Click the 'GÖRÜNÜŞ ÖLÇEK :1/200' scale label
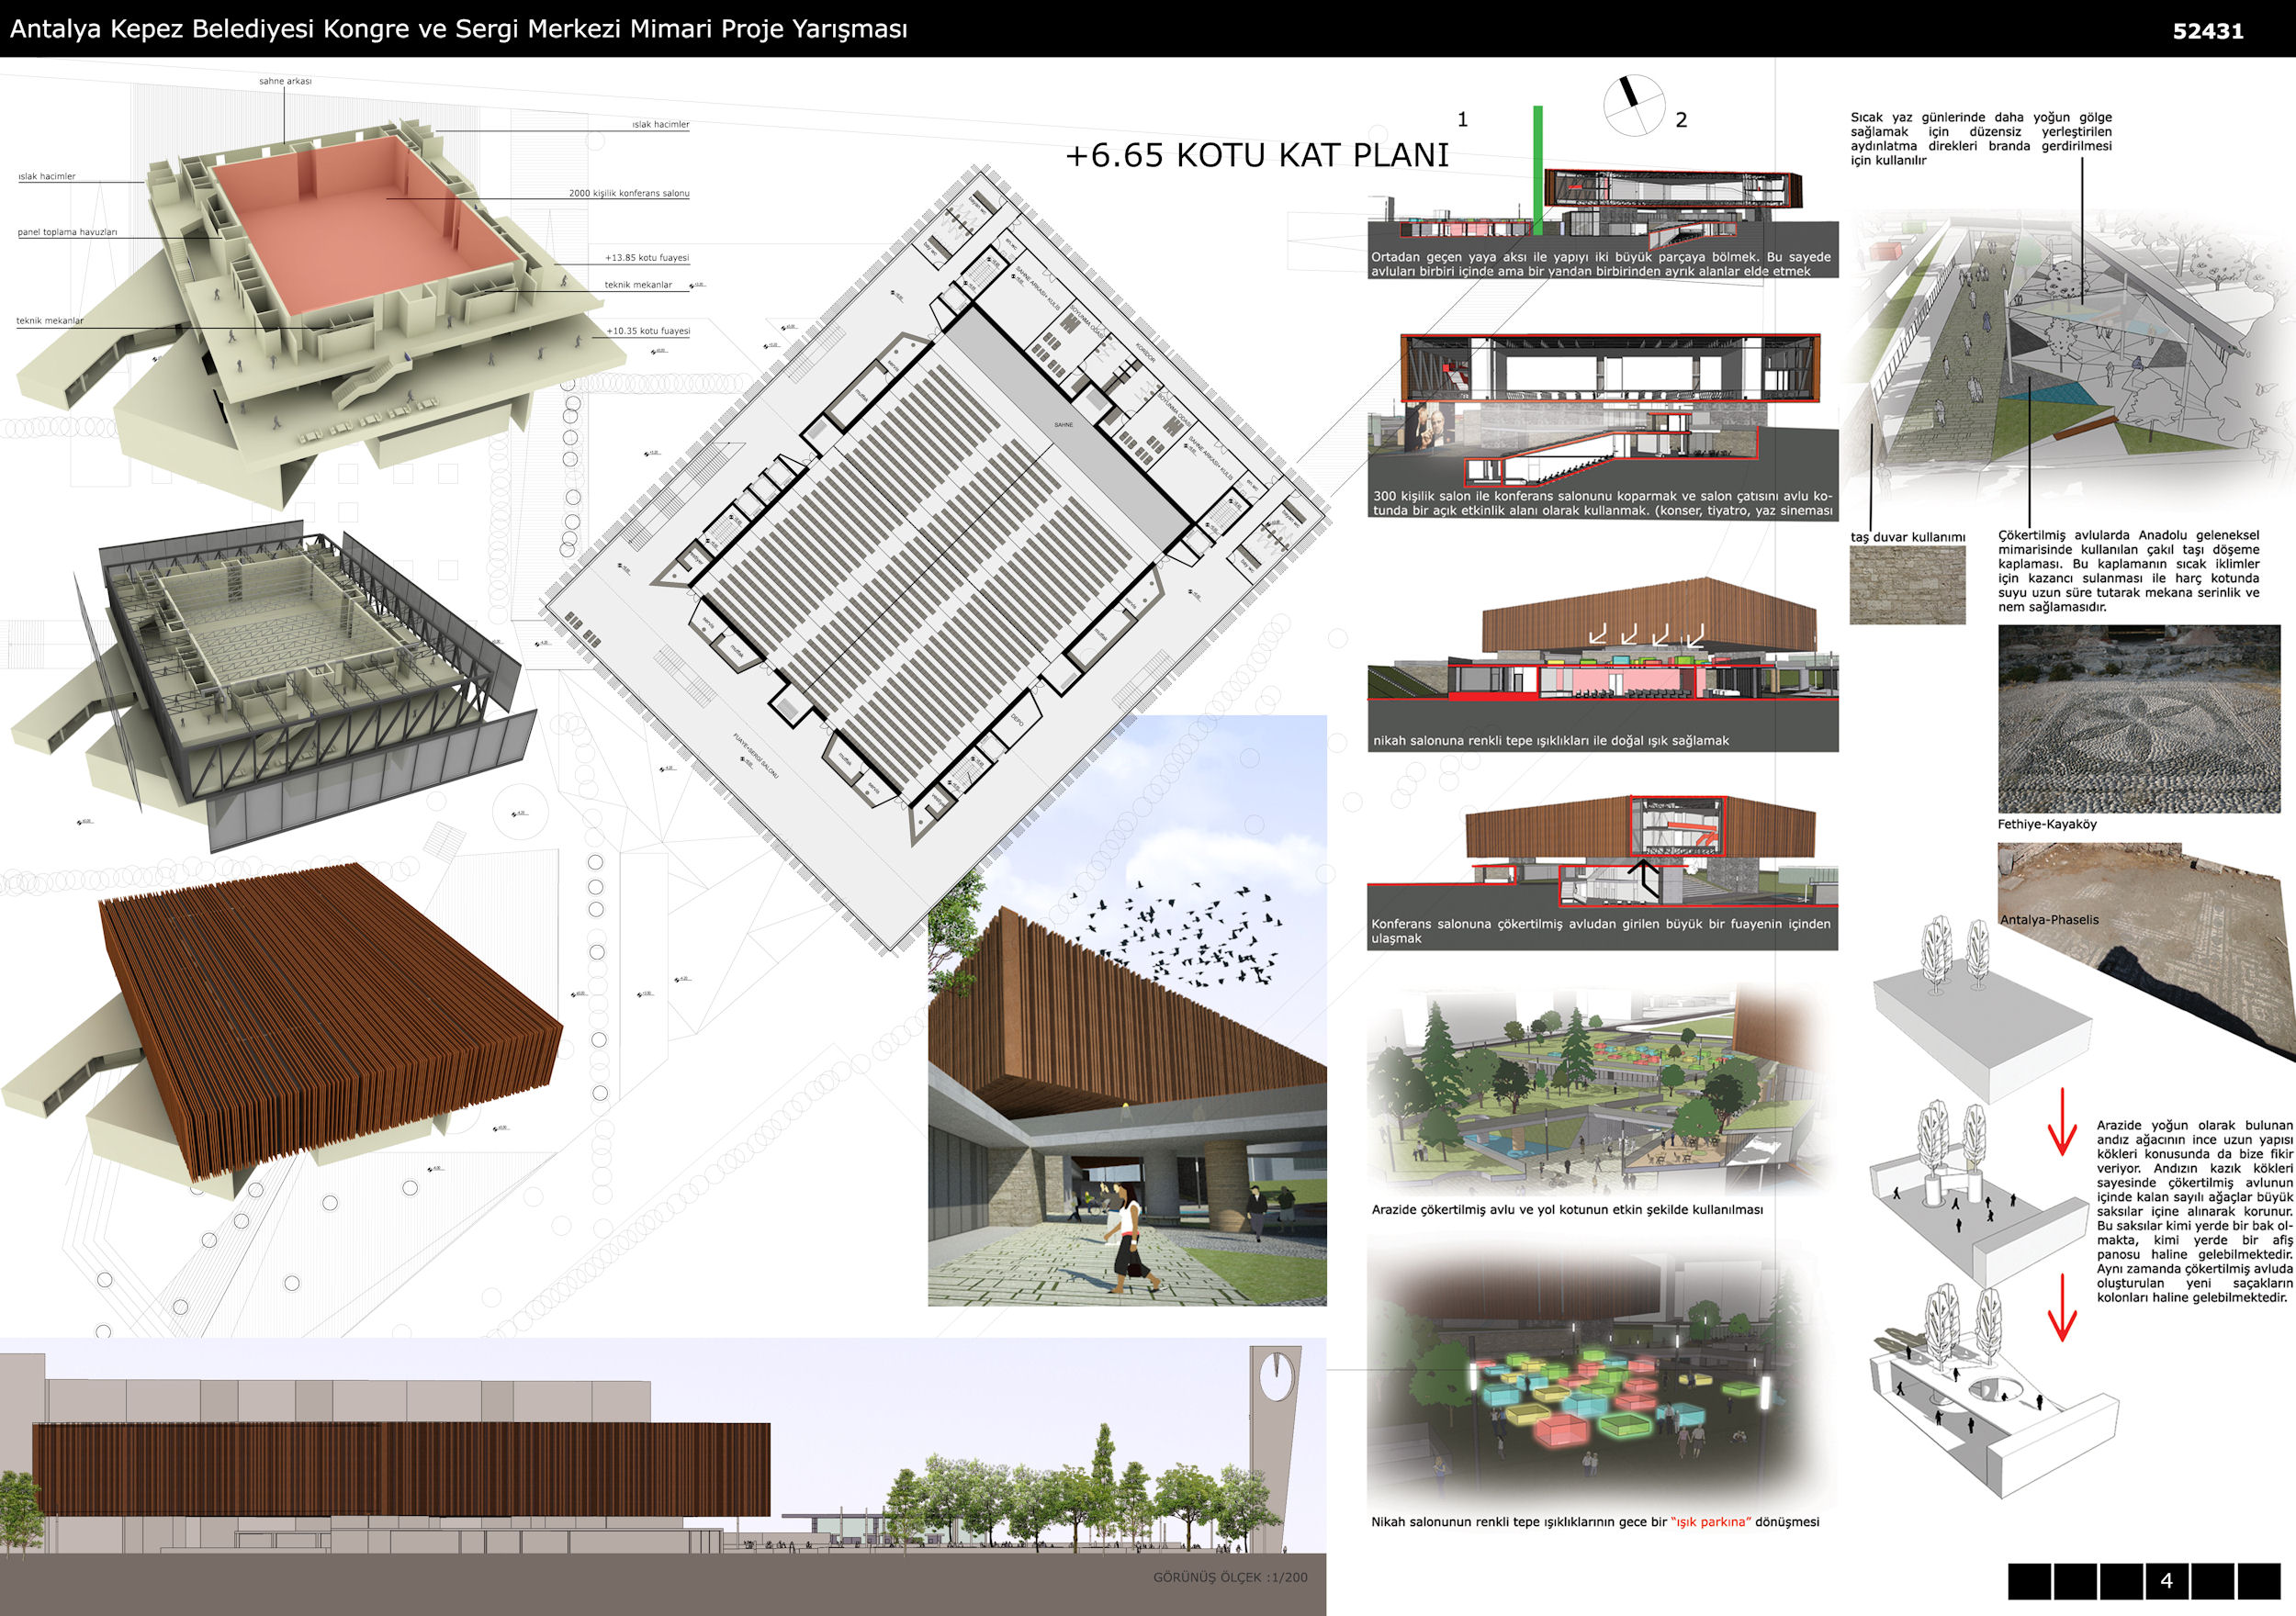Image resolution: width=2296 pixels, height=1616 pixels. (x=1229, y=1577)
